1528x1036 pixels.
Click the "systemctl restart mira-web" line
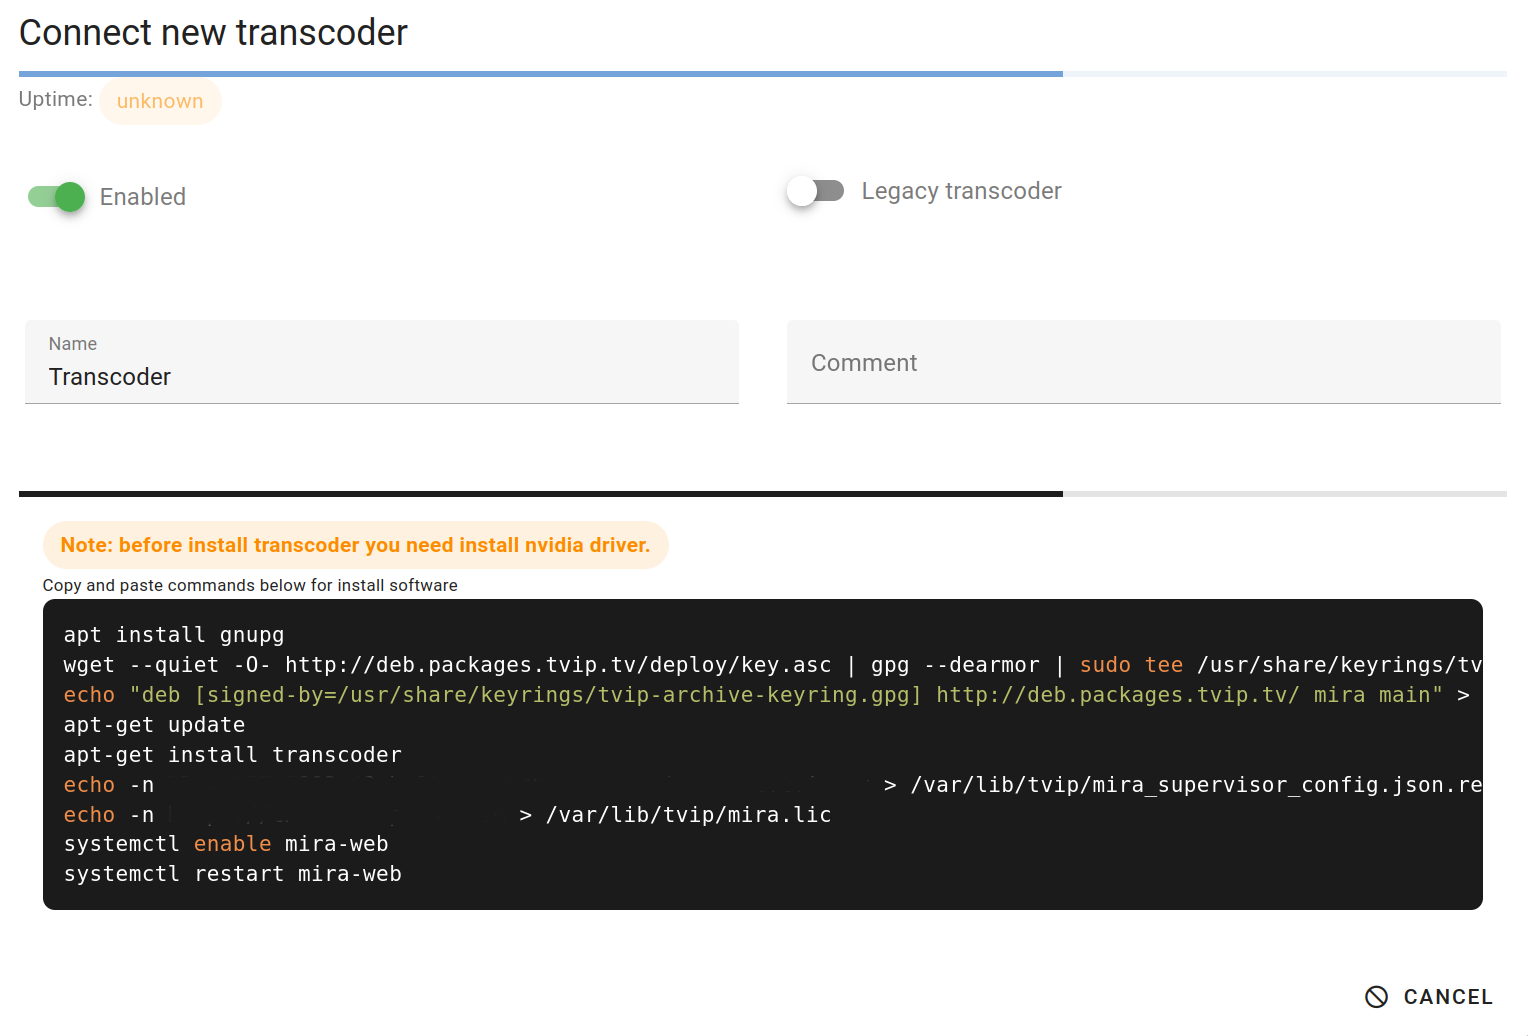232,874
